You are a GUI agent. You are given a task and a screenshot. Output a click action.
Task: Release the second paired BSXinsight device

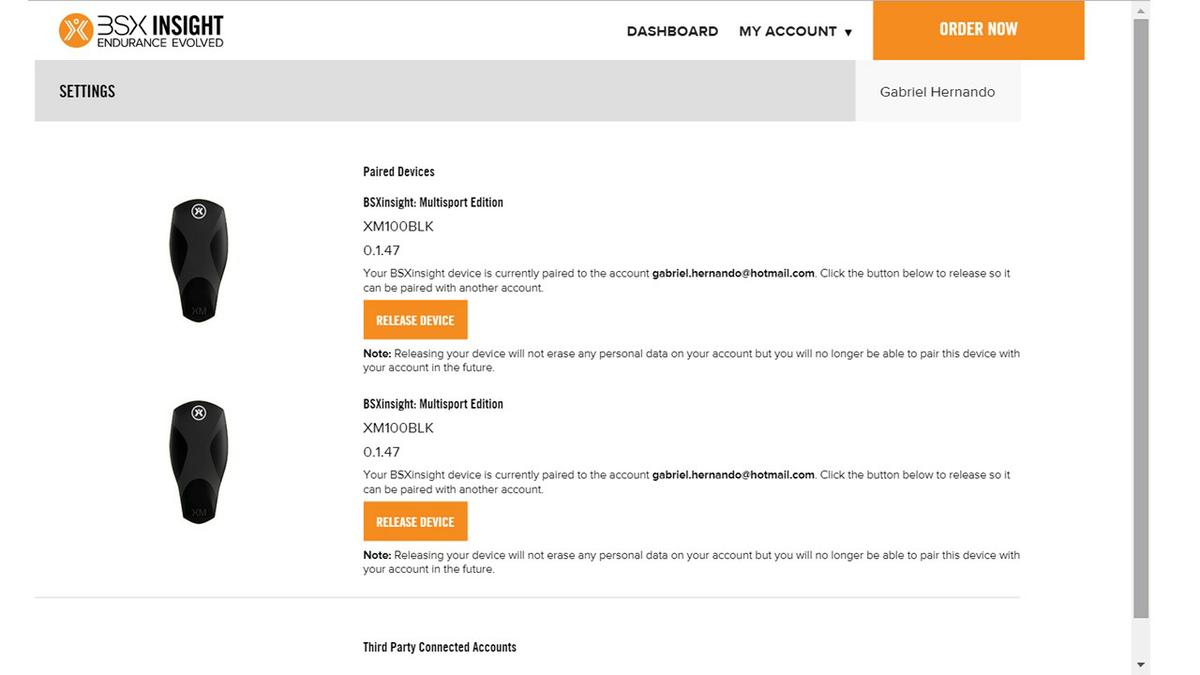click(415, 522)
